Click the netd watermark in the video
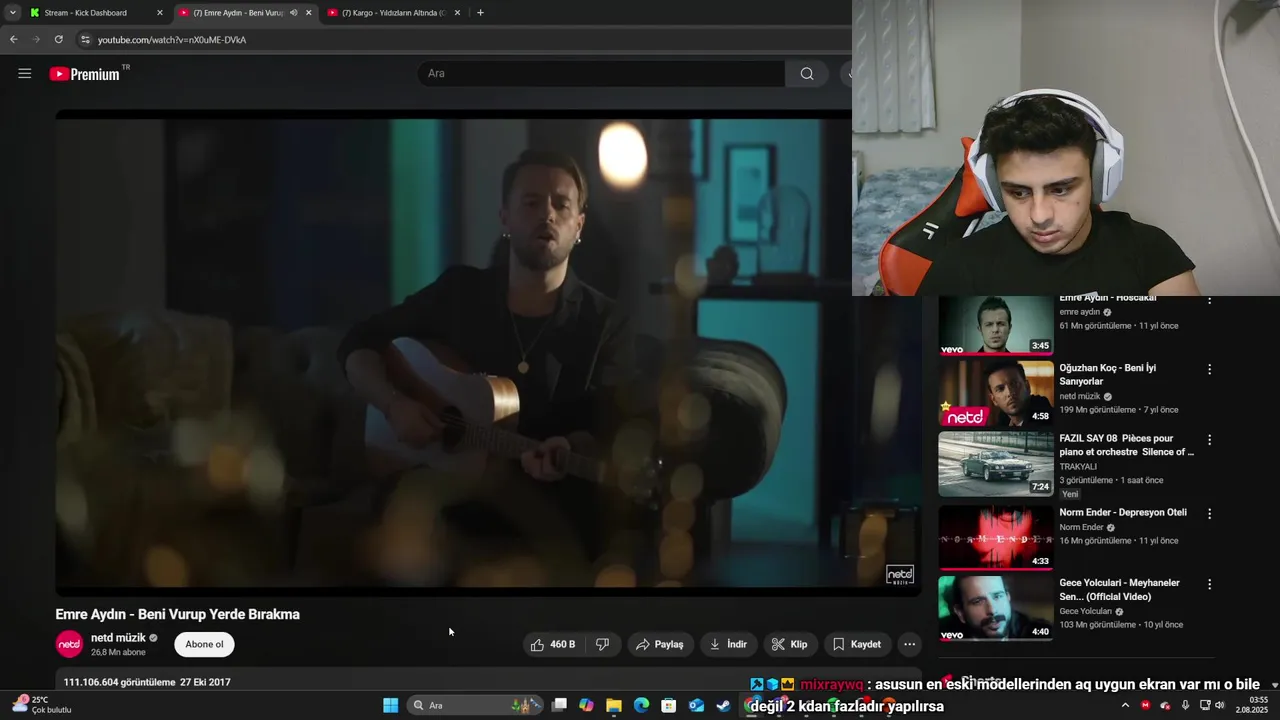 tap(899, 574)
